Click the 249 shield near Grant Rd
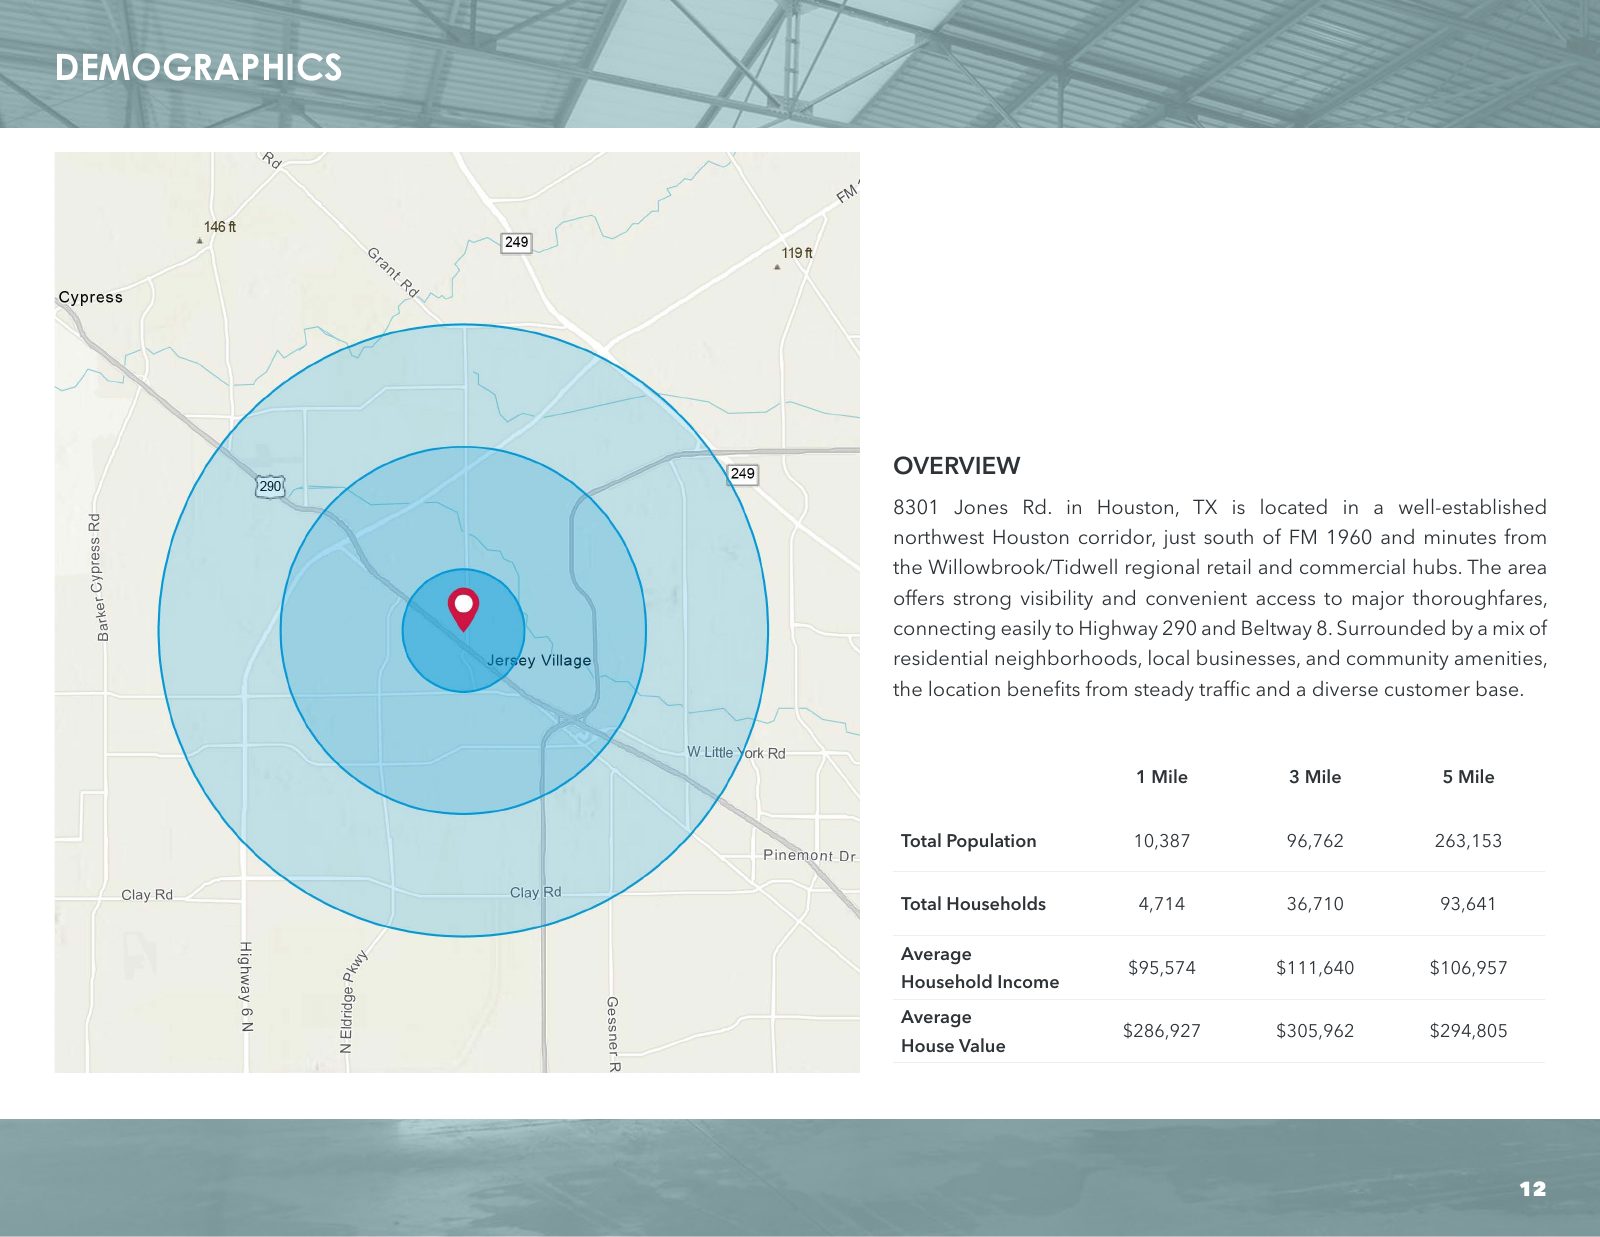 pos(516,242)
